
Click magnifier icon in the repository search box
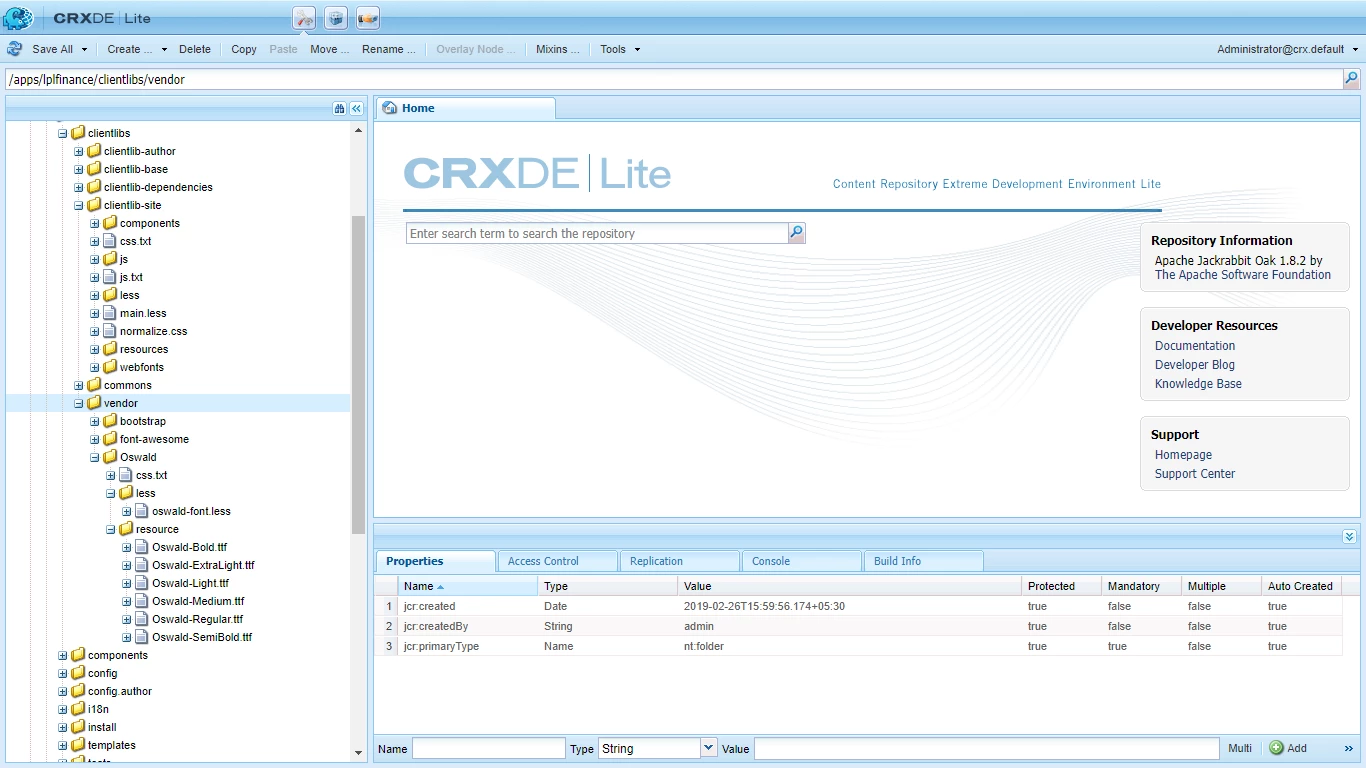tap(796, 233)
